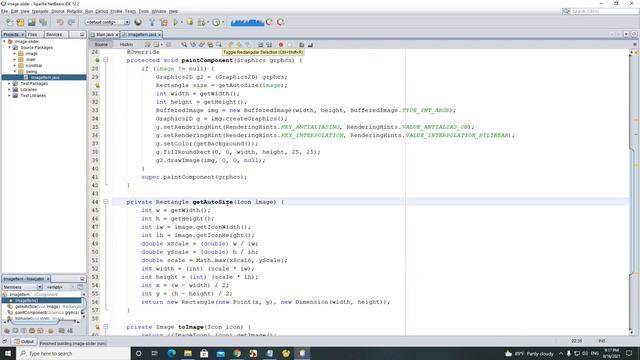
Task: Click the Save All toolbar icon
Action: pos(43,22)
